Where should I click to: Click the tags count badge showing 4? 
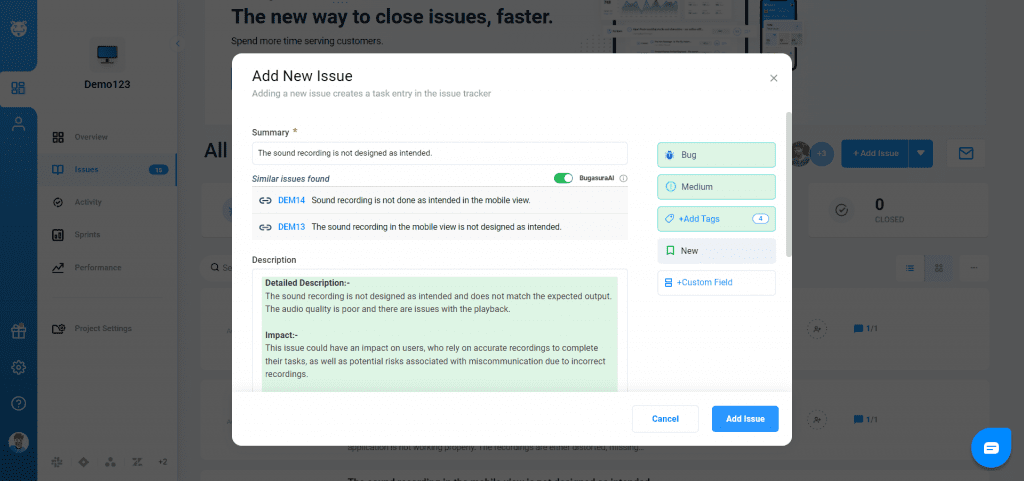point(760,219)
